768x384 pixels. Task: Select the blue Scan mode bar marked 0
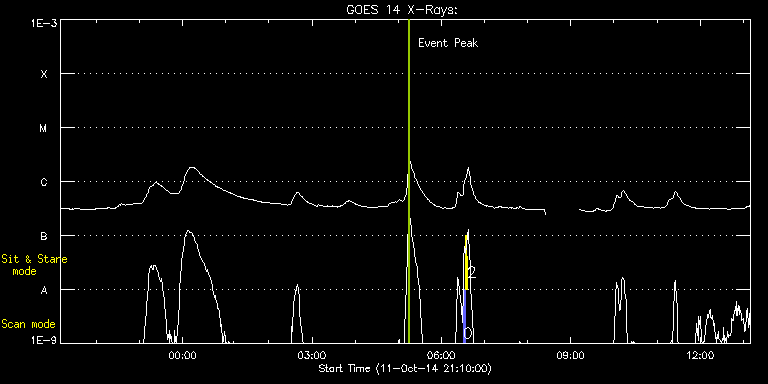tap(464, 316)
